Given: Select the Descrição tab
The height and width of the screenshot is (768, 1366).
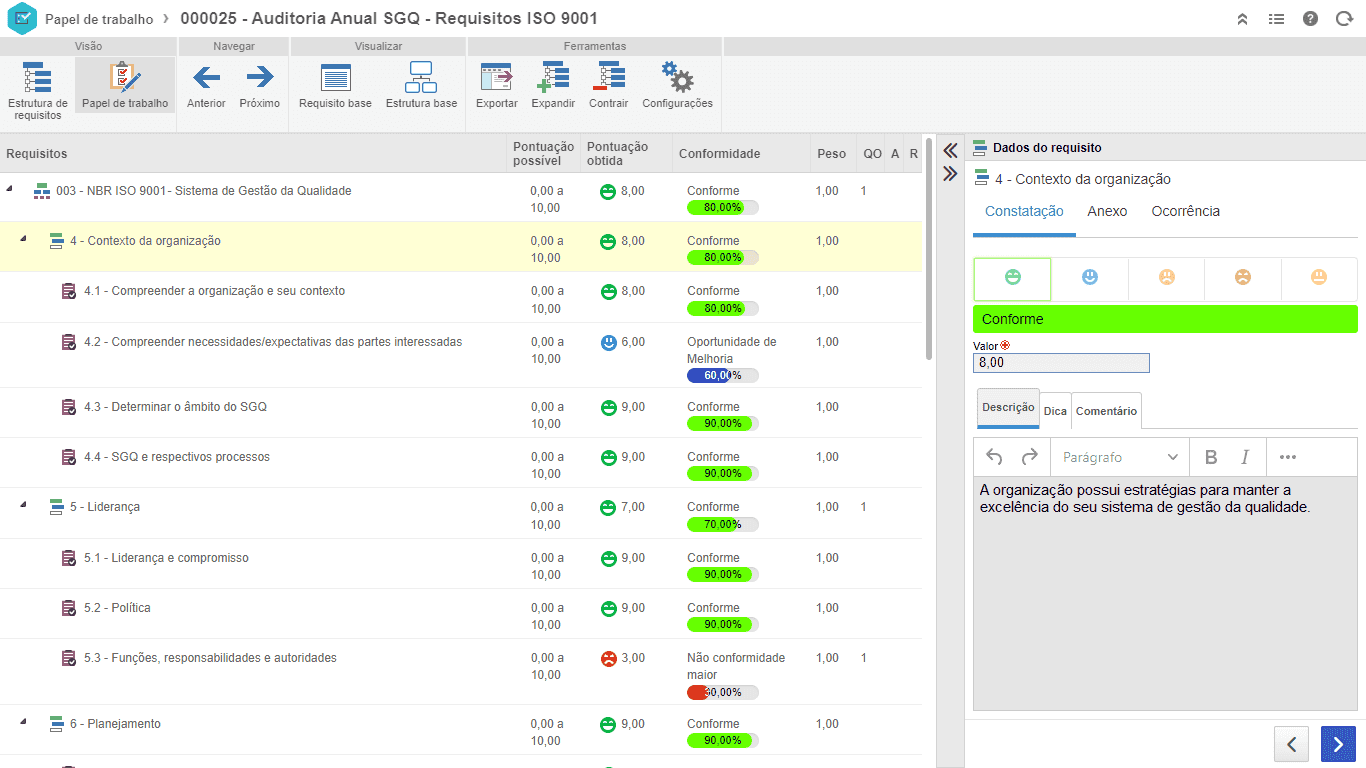Looking at the screenshot, I should point(1008,408).
